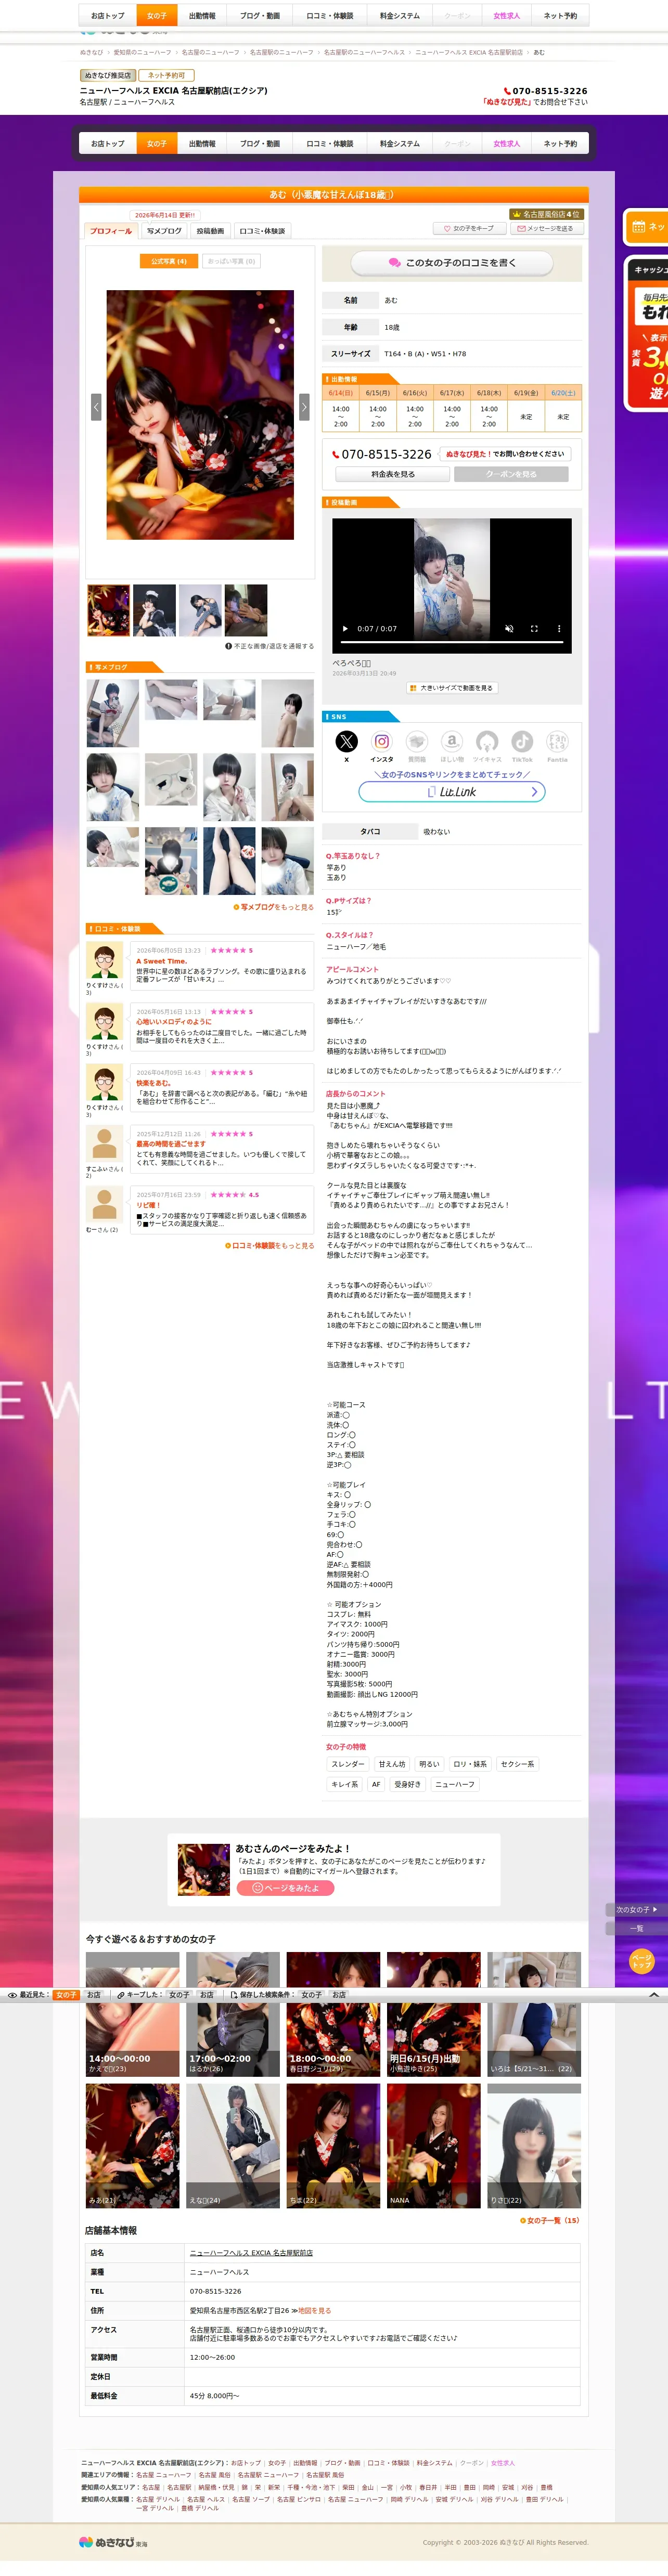Select the second thumbnail under the main photo
668x2576 pixels.
[154, 611]
